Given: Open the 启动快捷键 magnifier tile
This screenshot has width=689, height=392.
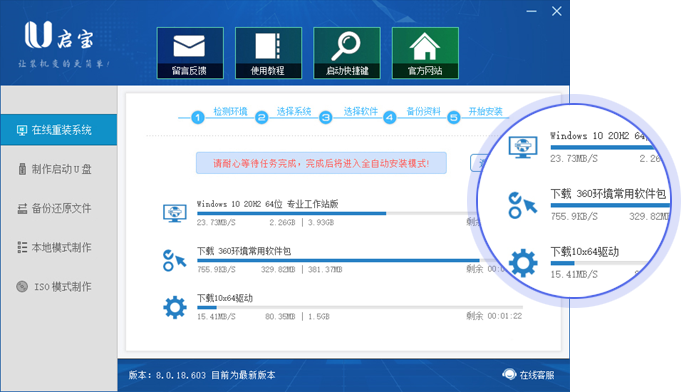Looking at the screenshot, I should tap(347, 53).
